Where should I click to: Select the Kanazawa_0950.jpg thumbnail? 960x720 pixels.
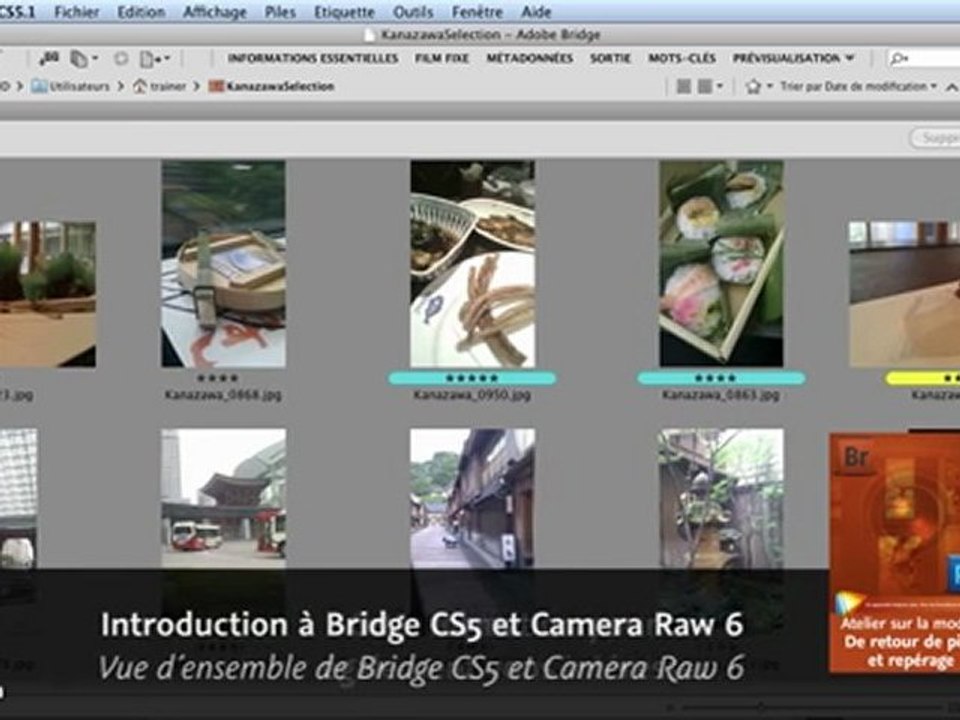[x=473, y=264]
